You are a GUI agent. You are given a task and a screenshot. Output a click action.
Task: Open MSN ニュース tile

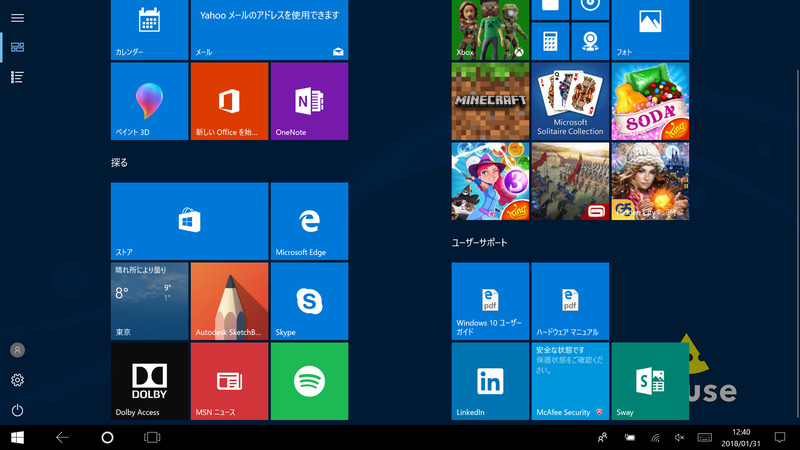click(230, 381)
